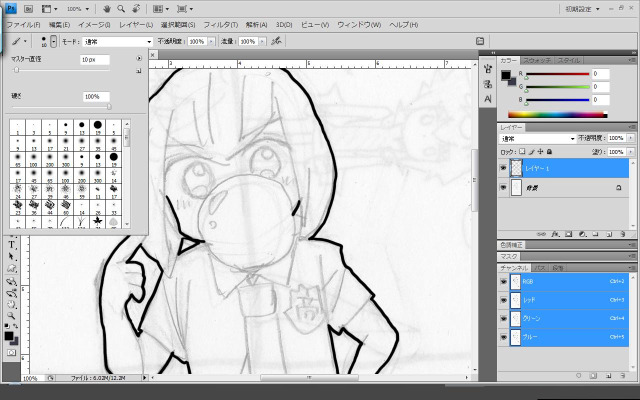Select the グリーン channel row
The height and width of the screenshot is (400, 640).
click(x=565, y=318)
